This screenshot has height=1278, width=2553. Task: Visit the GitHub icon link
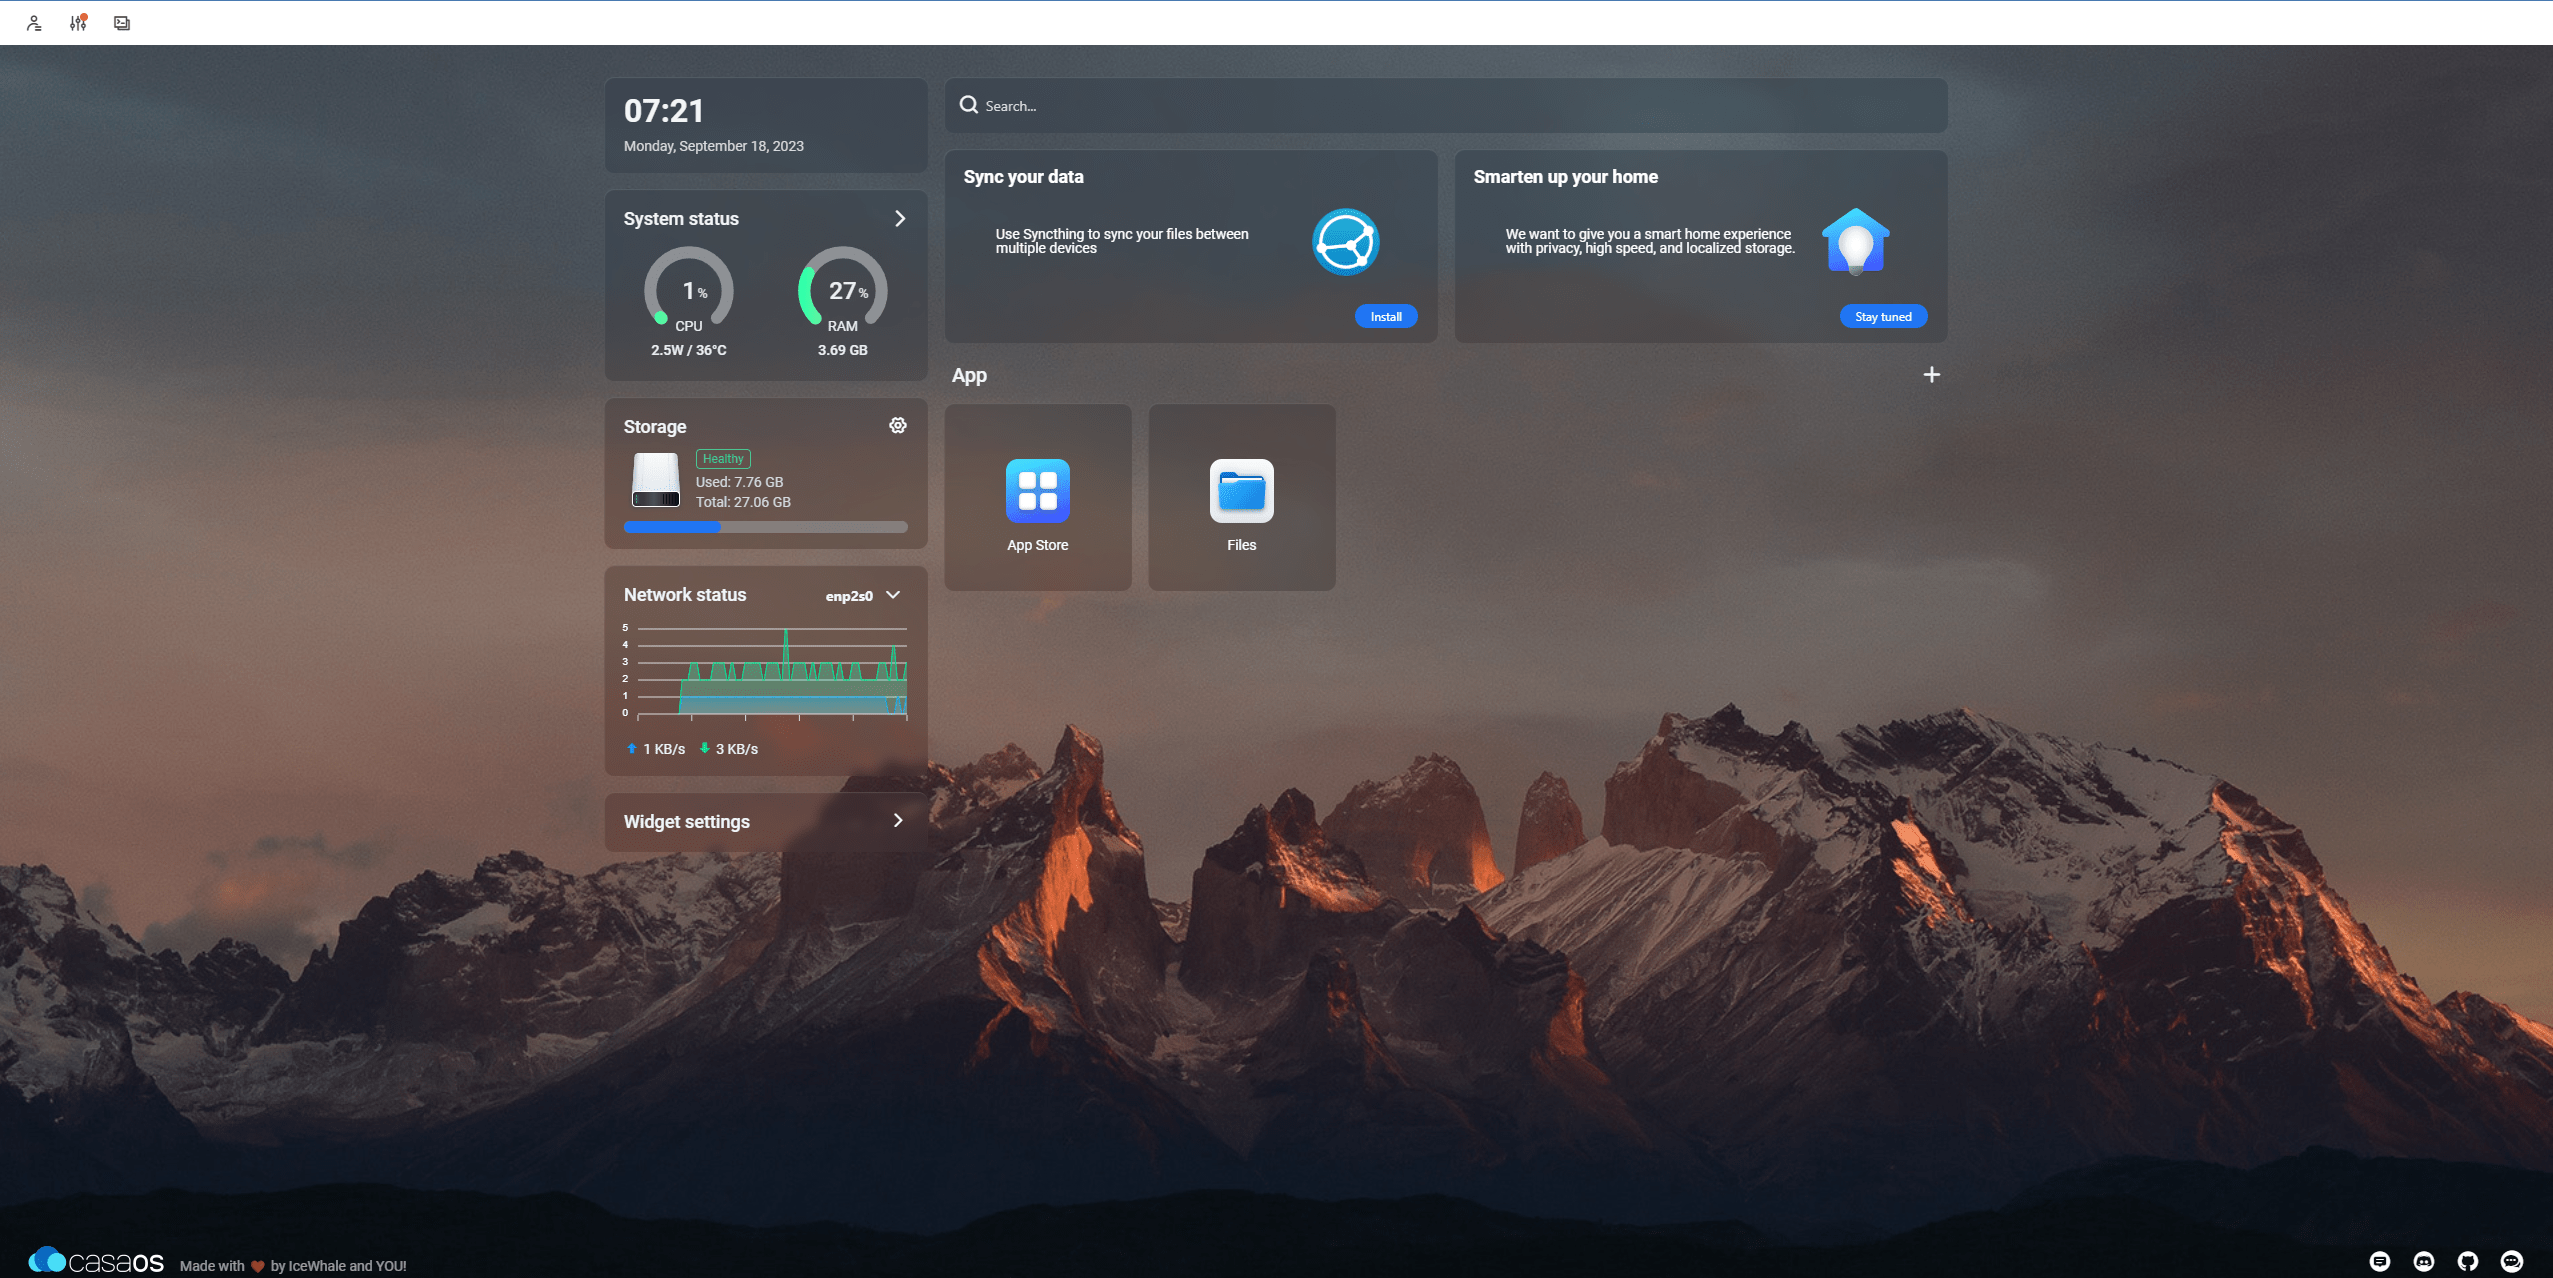point(2467,1261)
